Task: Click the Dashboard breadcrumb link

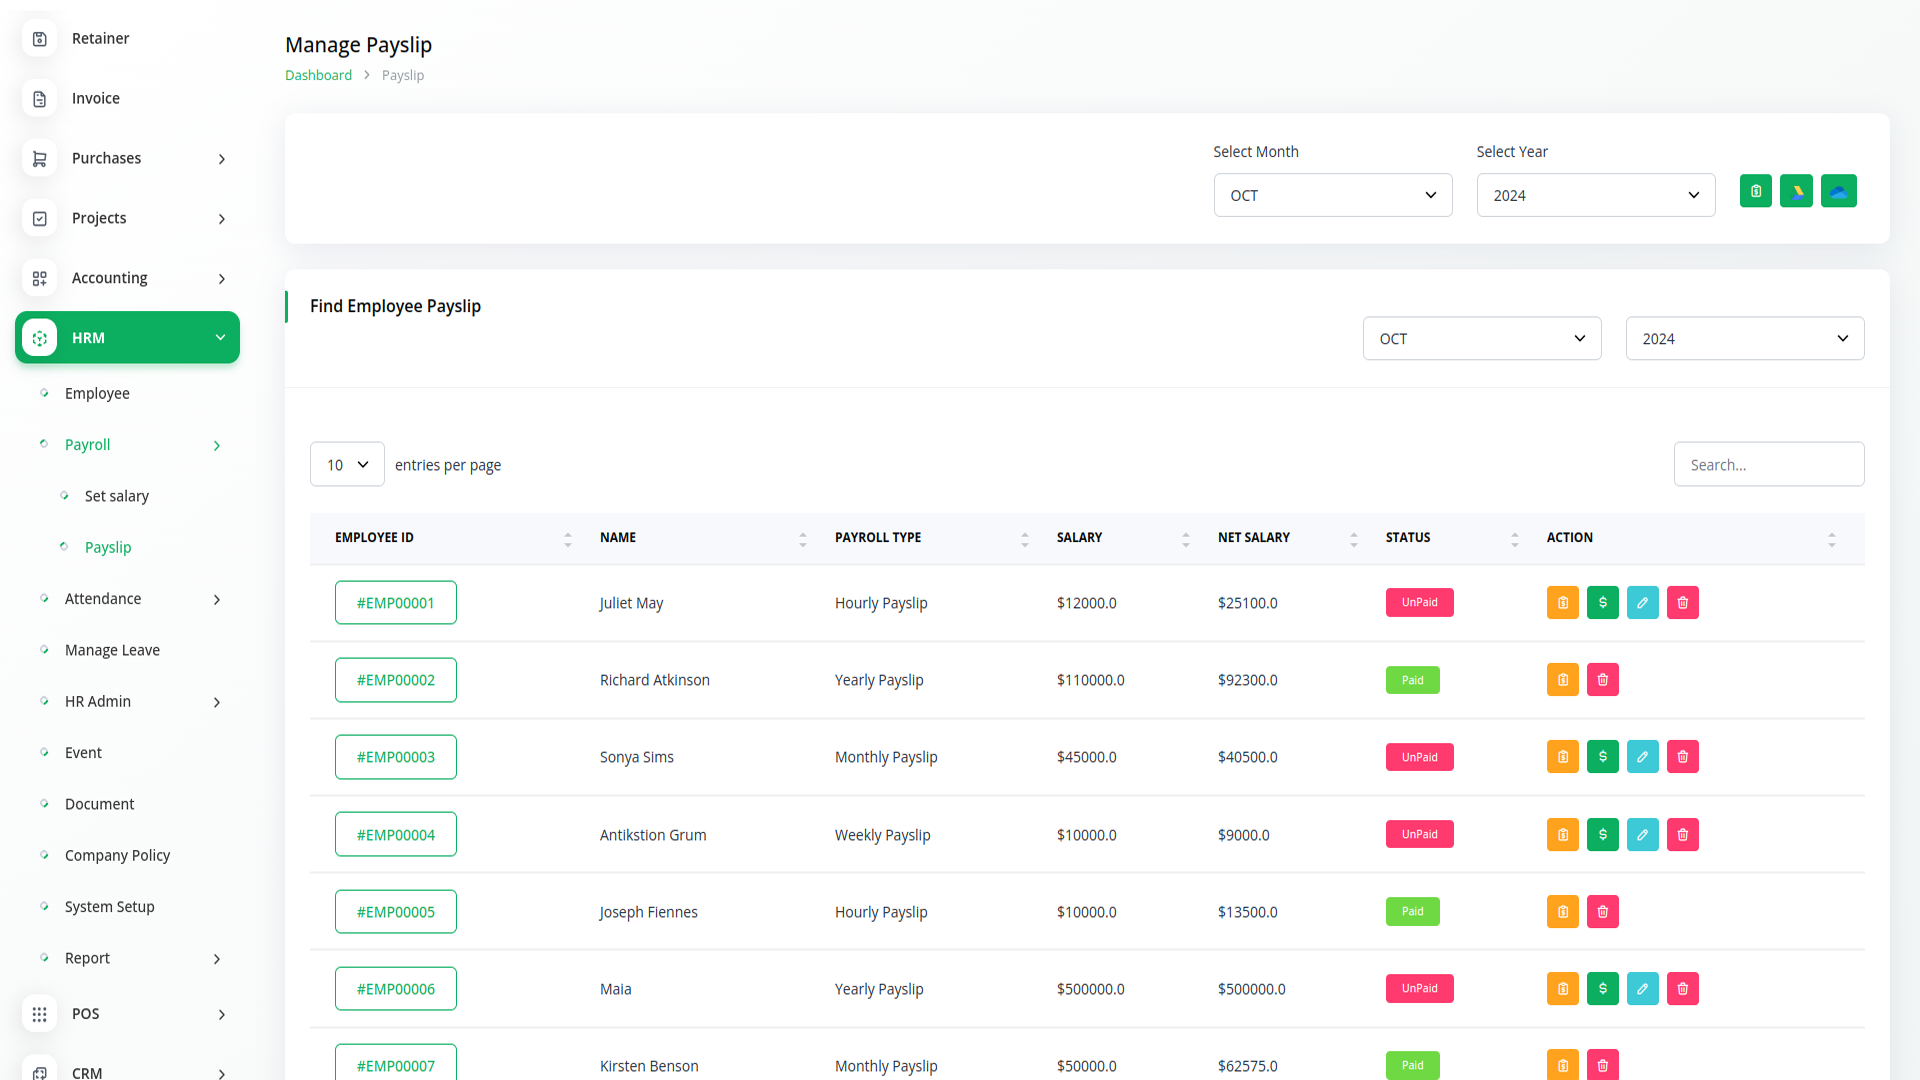Action: [318, 75]
